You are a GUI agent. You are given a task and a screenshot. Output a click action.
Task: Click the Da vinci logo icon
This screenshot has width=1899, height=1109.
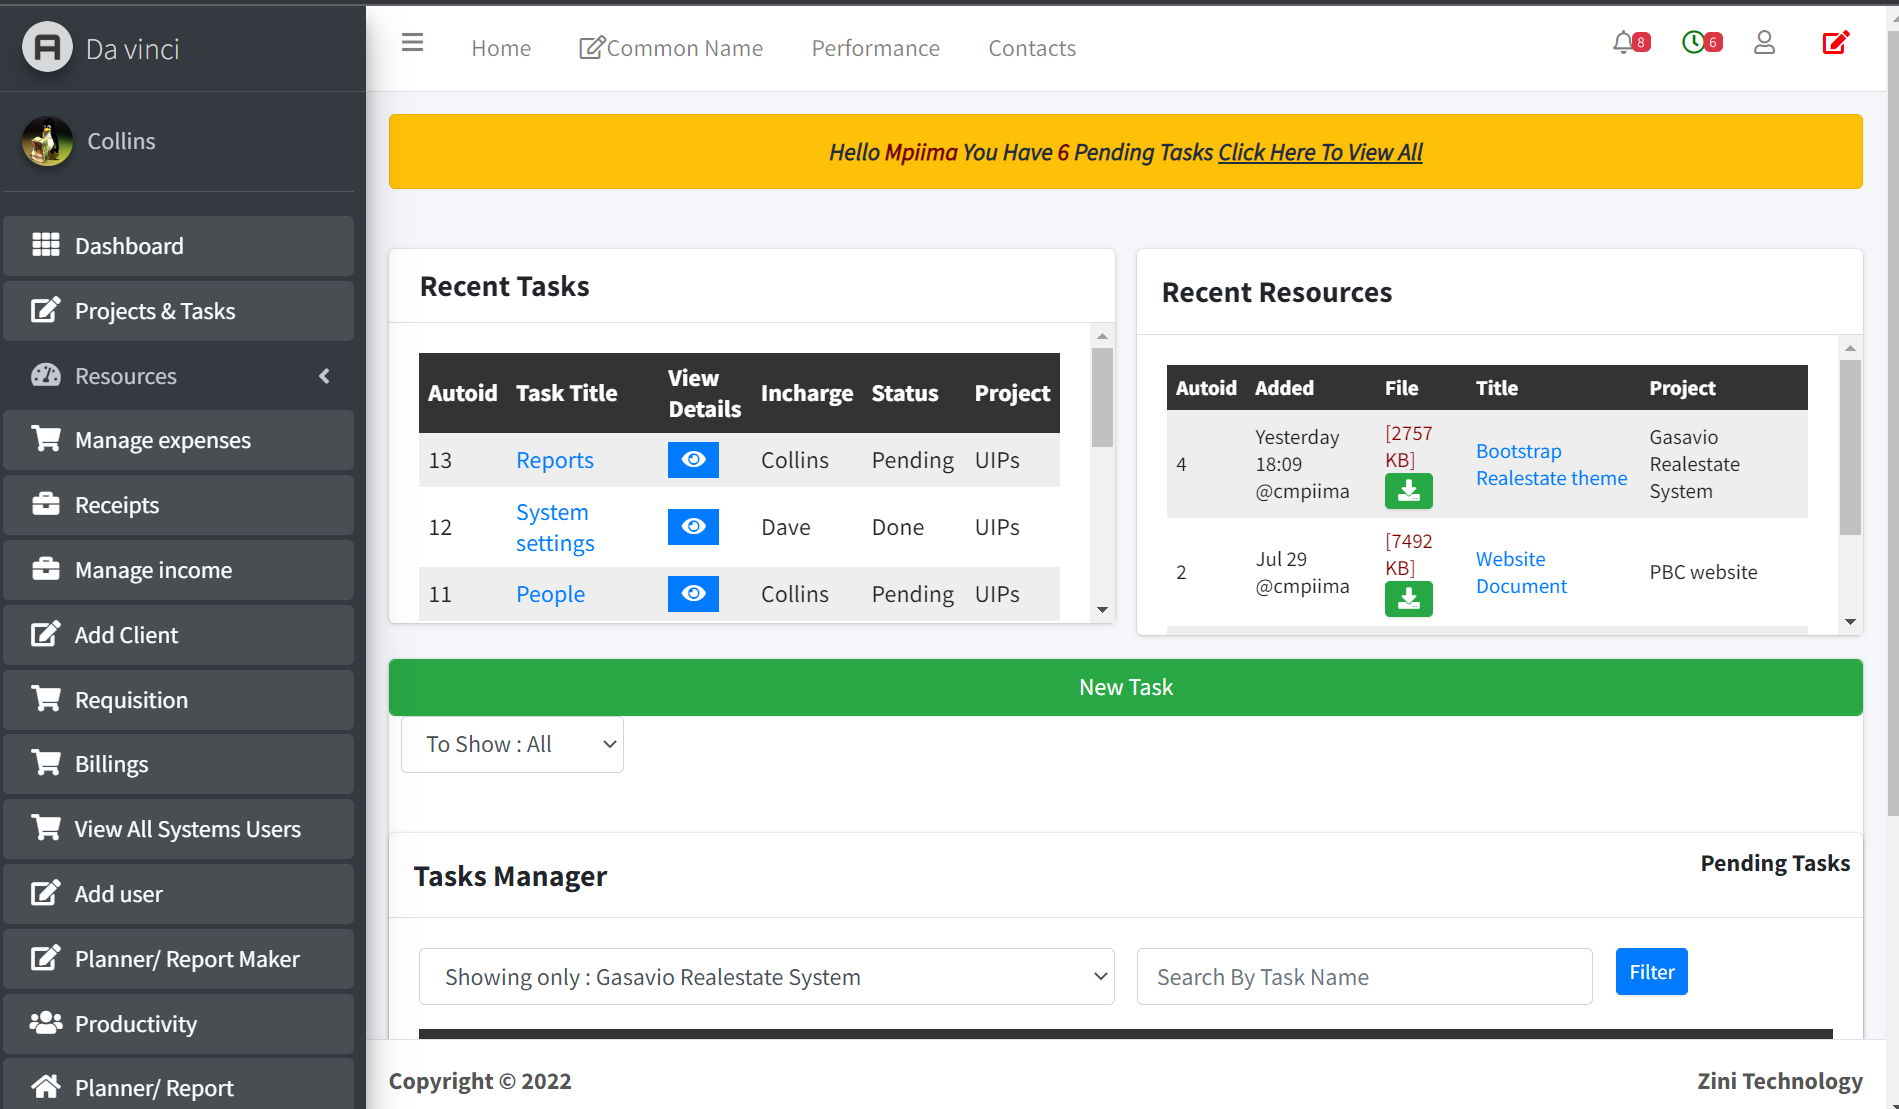point(47,47)
